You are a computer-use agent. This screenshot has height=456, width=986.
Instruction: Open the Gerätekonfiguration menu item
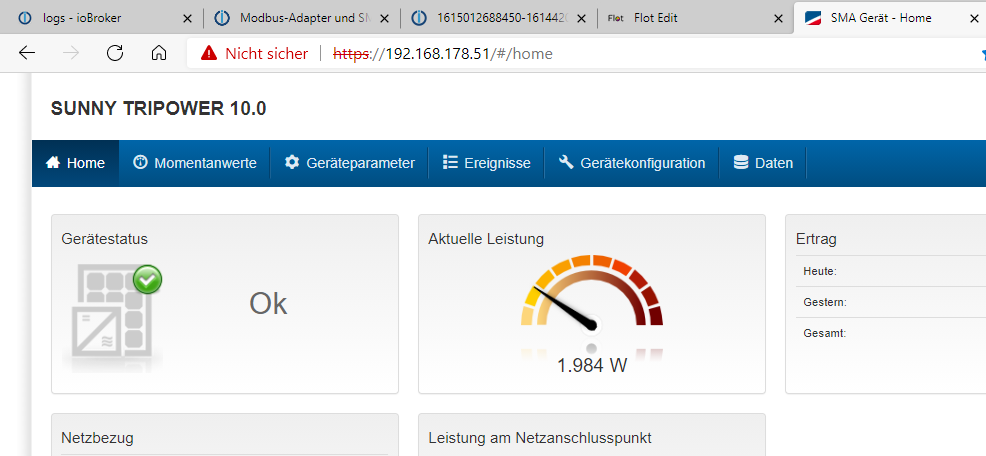tap(631, 164)
